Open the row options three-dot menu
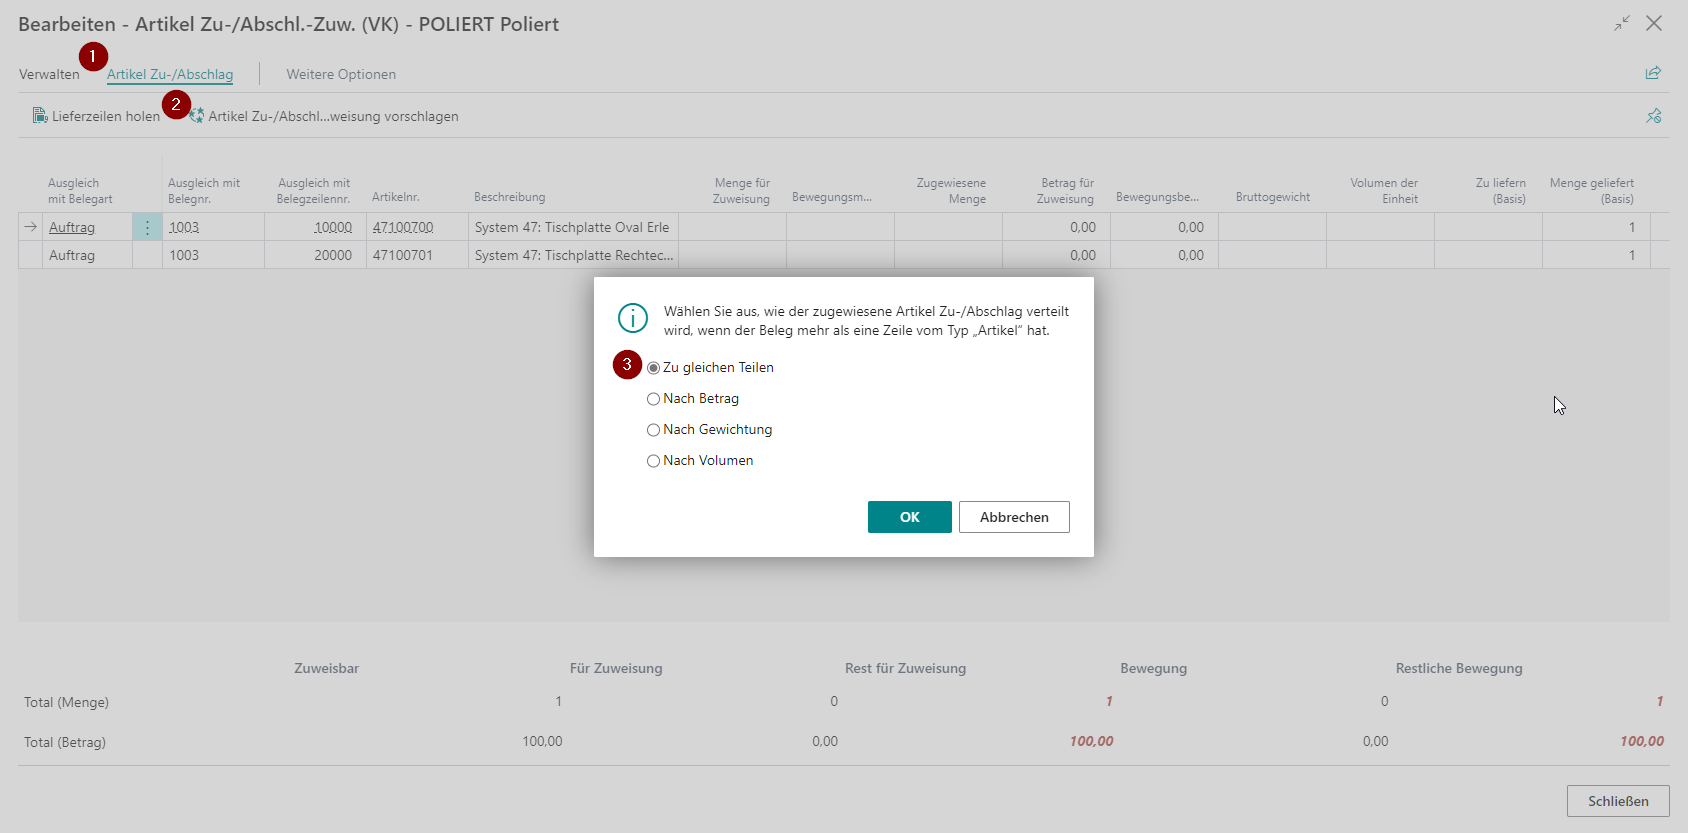 click(x=147, y=227)
